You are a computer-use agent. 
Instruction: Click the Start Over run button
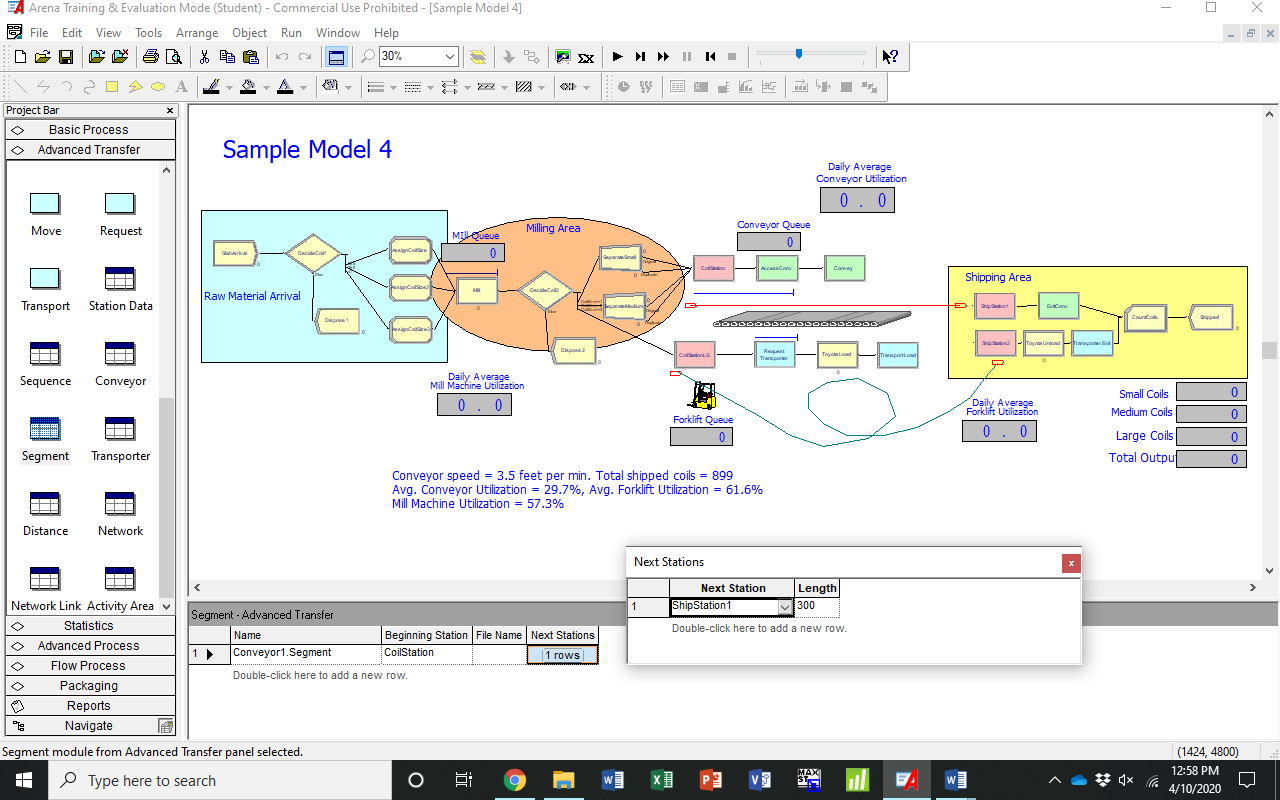click(x=710, y=57)
